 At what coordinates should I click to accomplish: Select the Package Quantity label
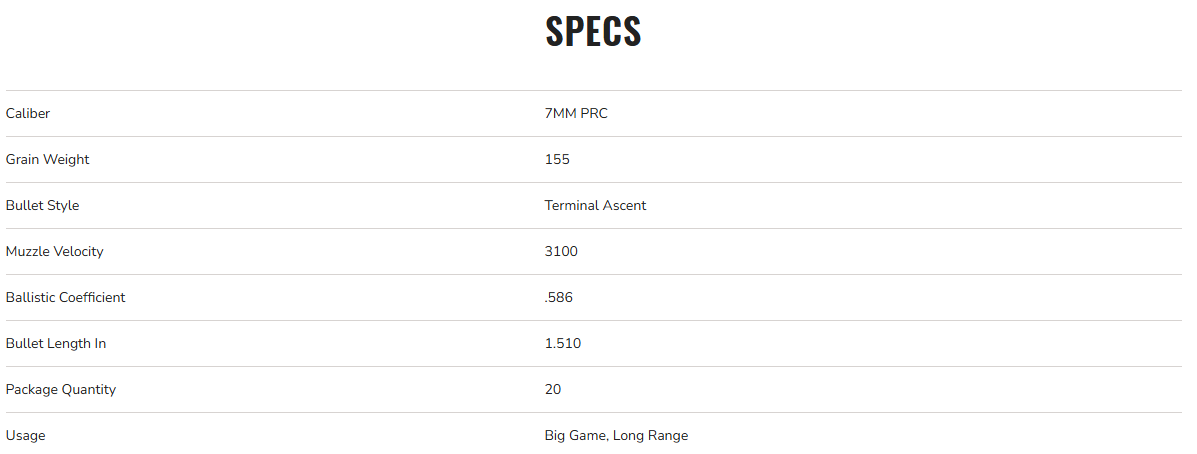point(60,390)
